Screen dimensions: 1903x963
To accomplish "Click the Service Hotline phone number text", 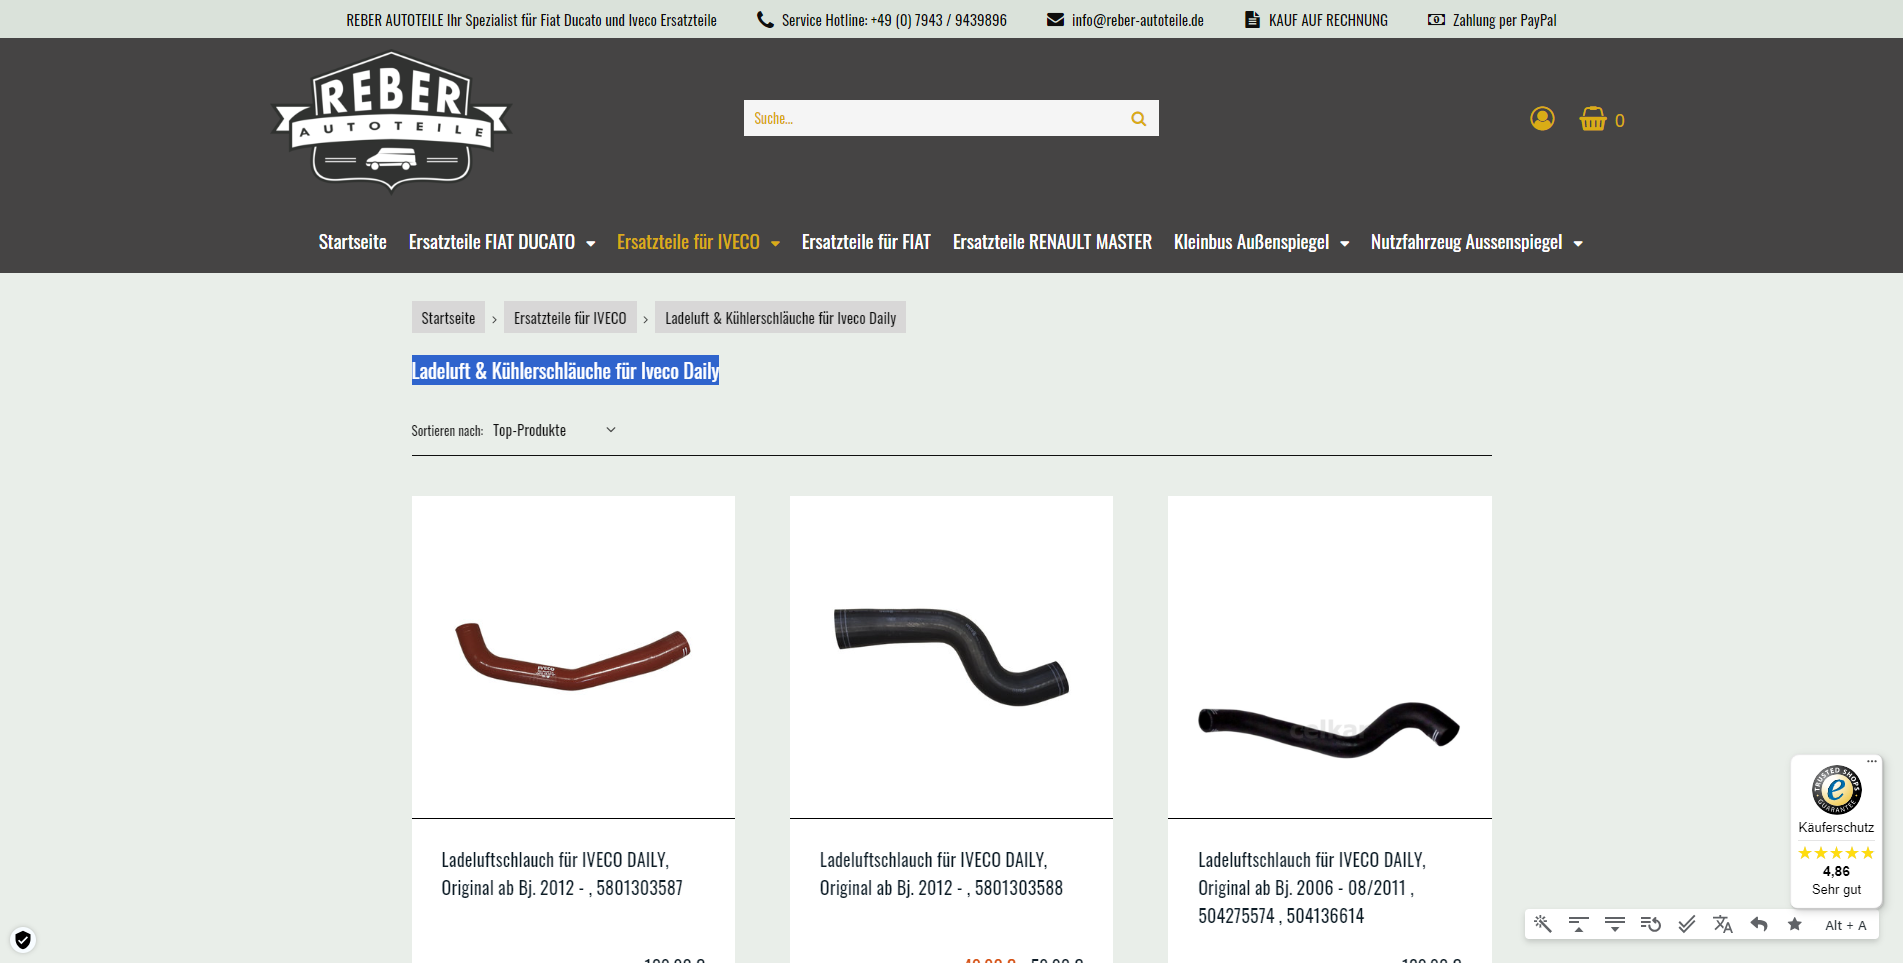I will click(x=894, y=20).
